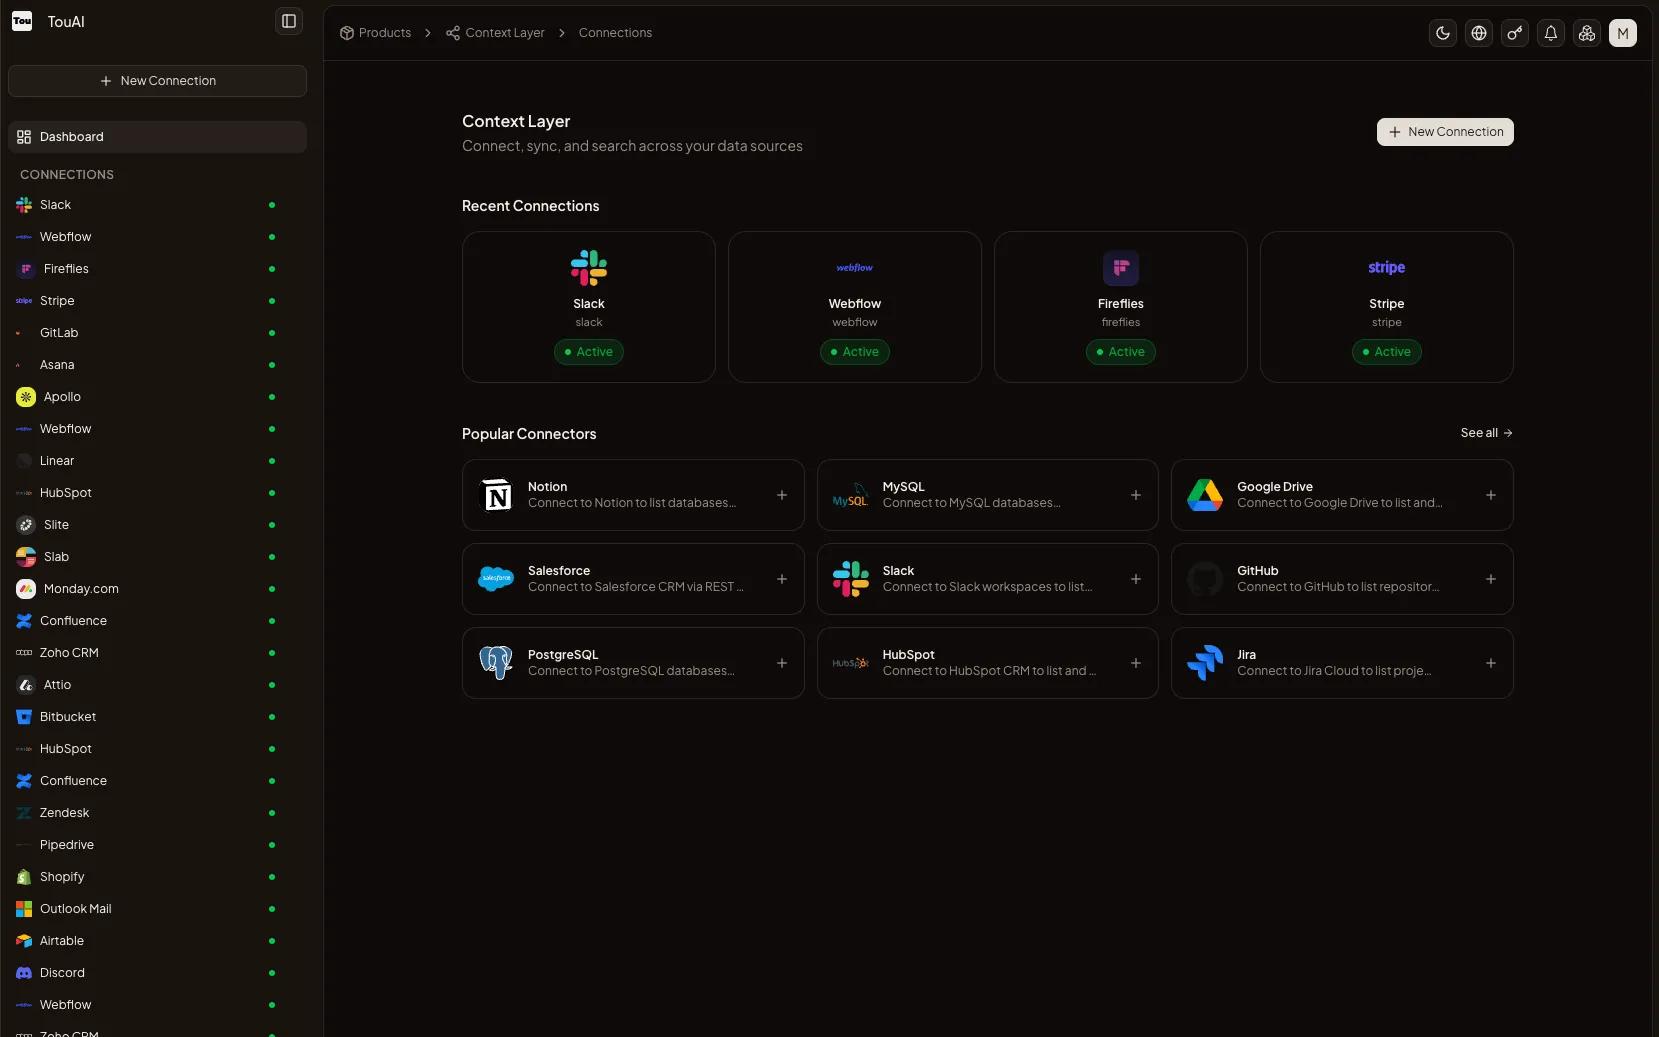Open notifications bell icon
The height and width of the screenshot is (1037, 1659).
click(1550, 33)
